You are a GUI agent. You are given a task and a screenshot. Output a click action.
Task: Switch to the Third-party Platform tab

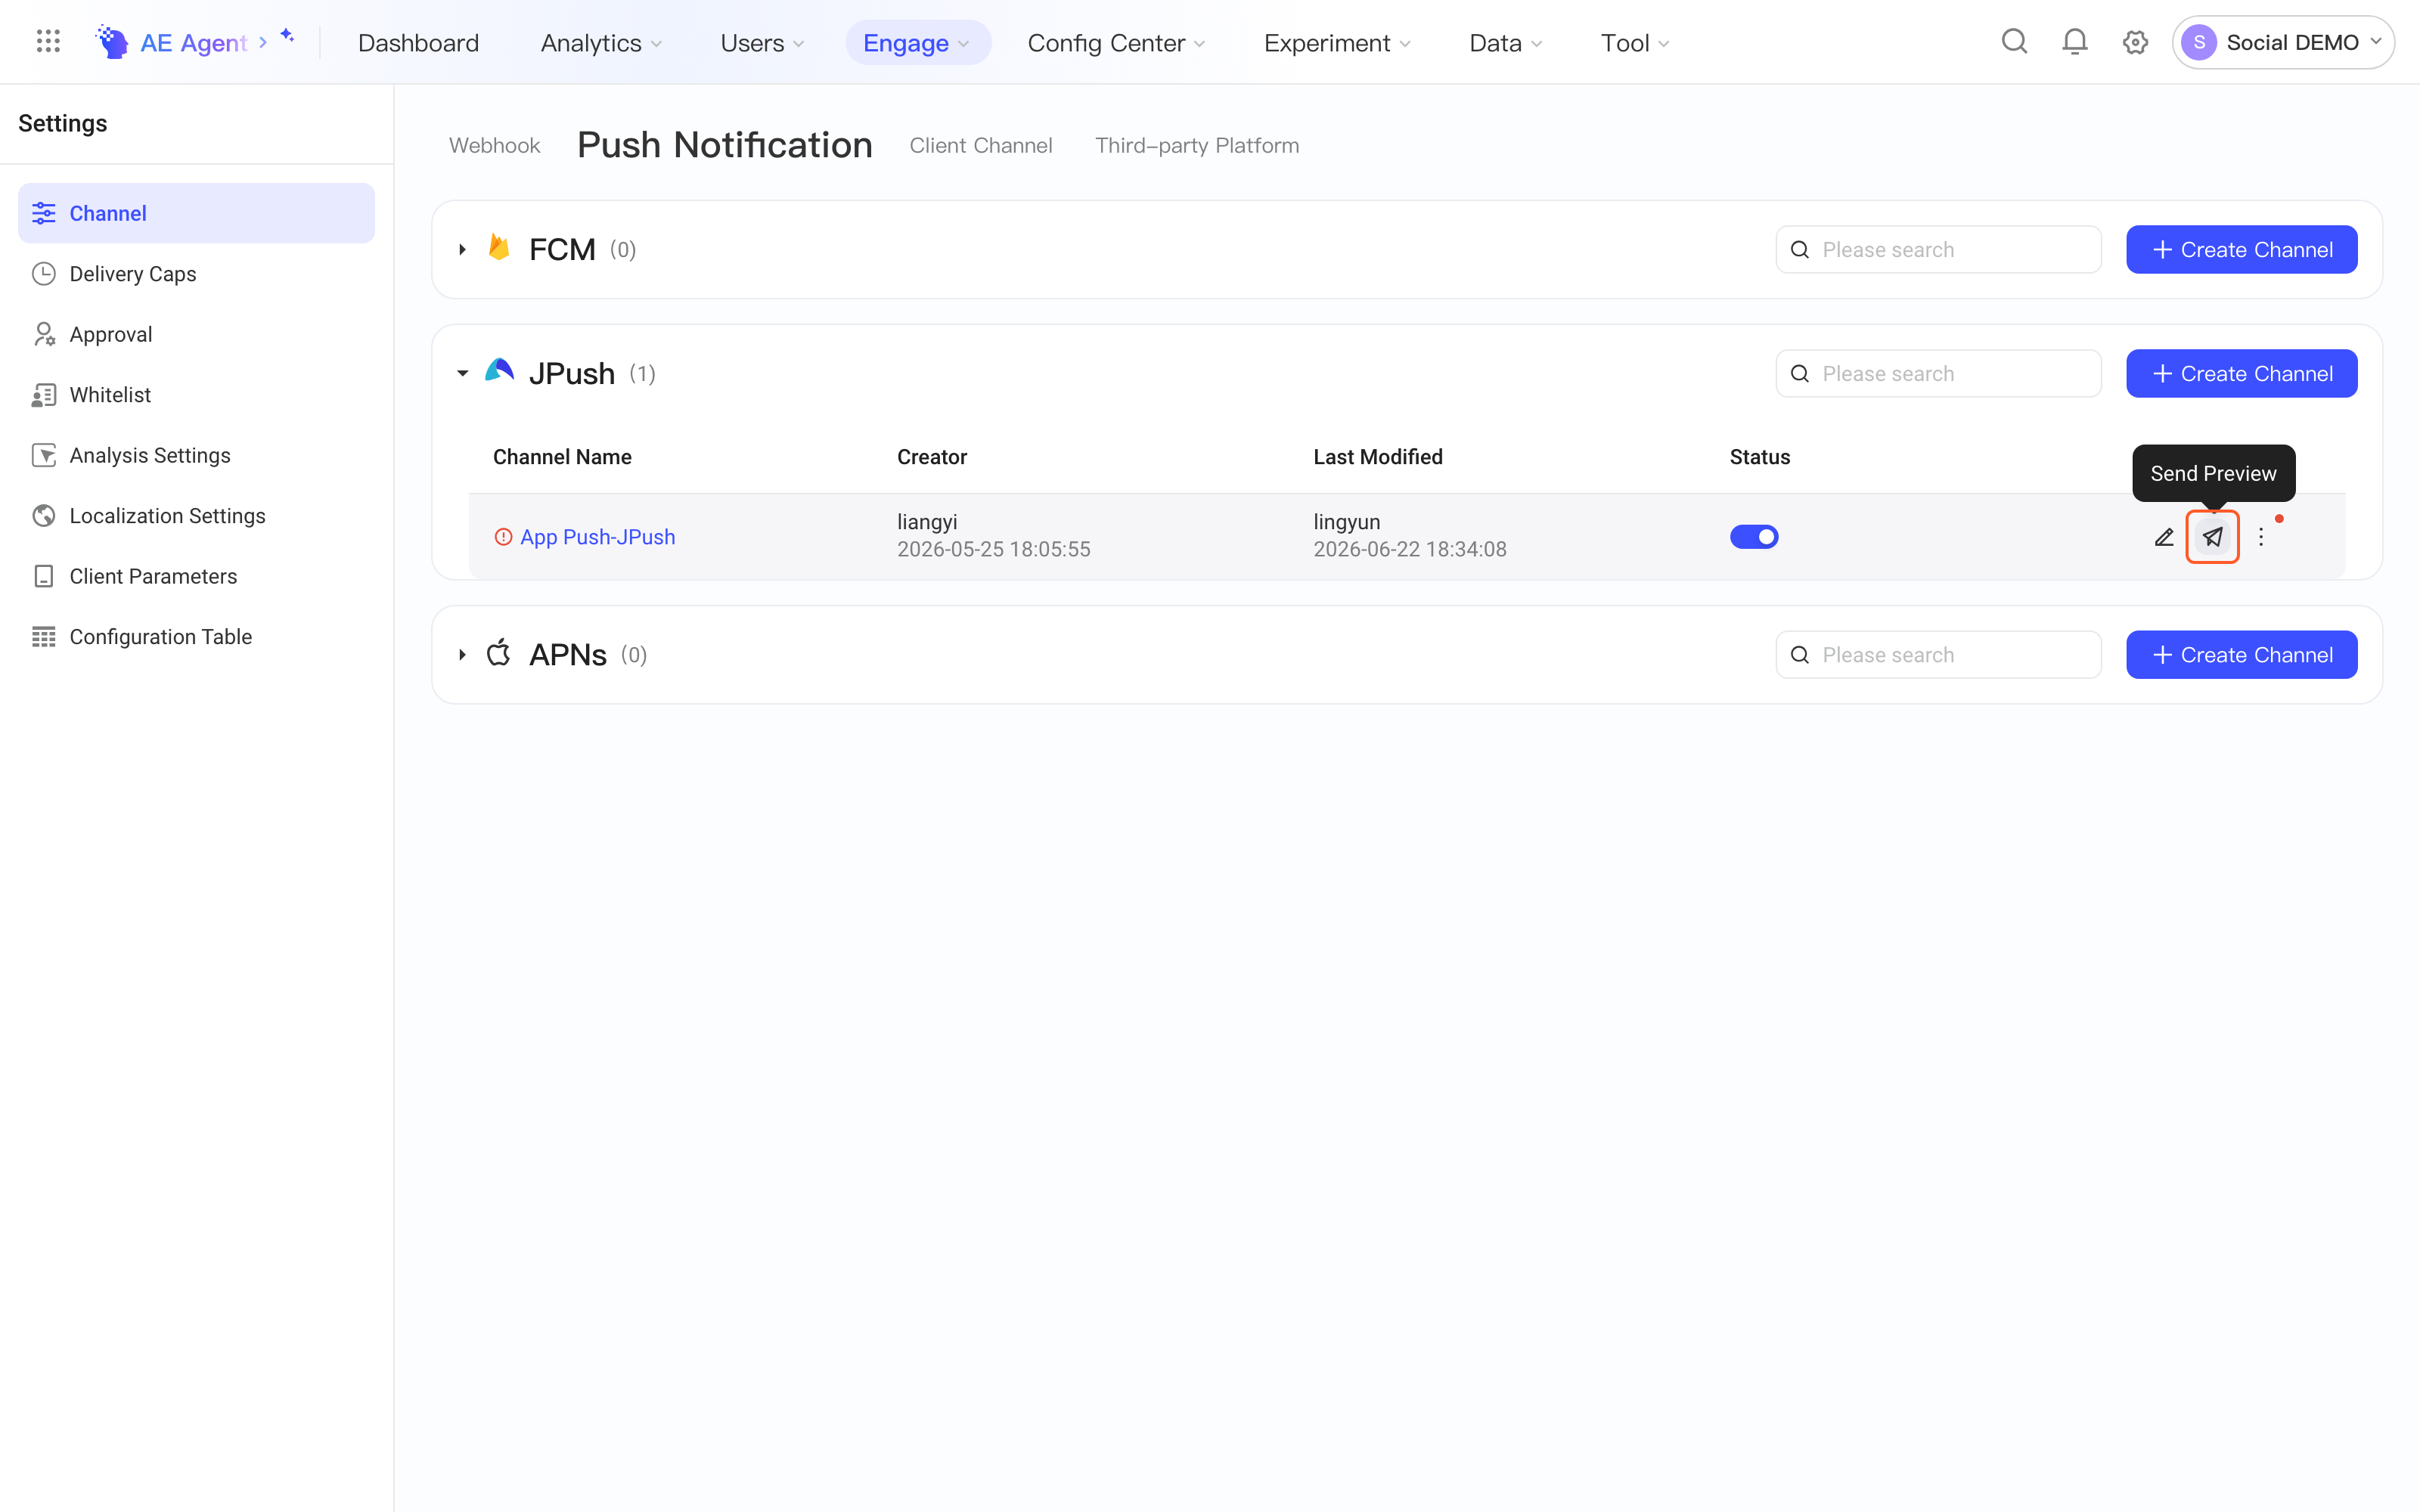pos(1197,145)
